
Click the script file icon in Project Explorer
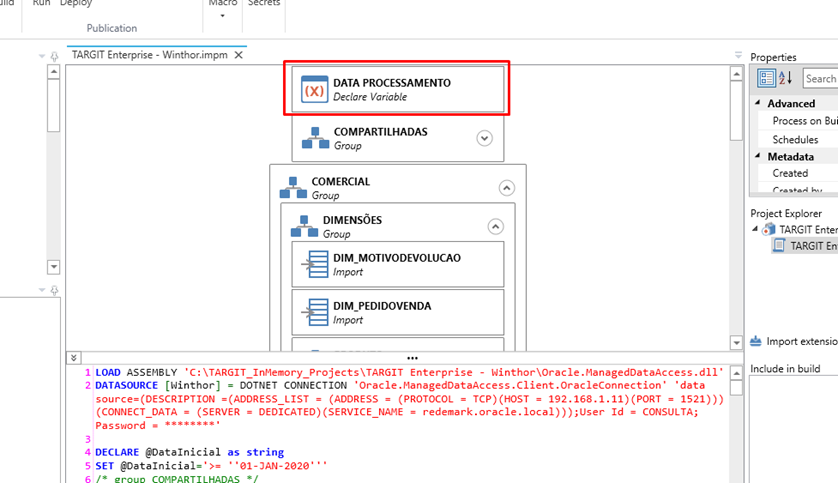pyautogui.click(x=779, y=246)
